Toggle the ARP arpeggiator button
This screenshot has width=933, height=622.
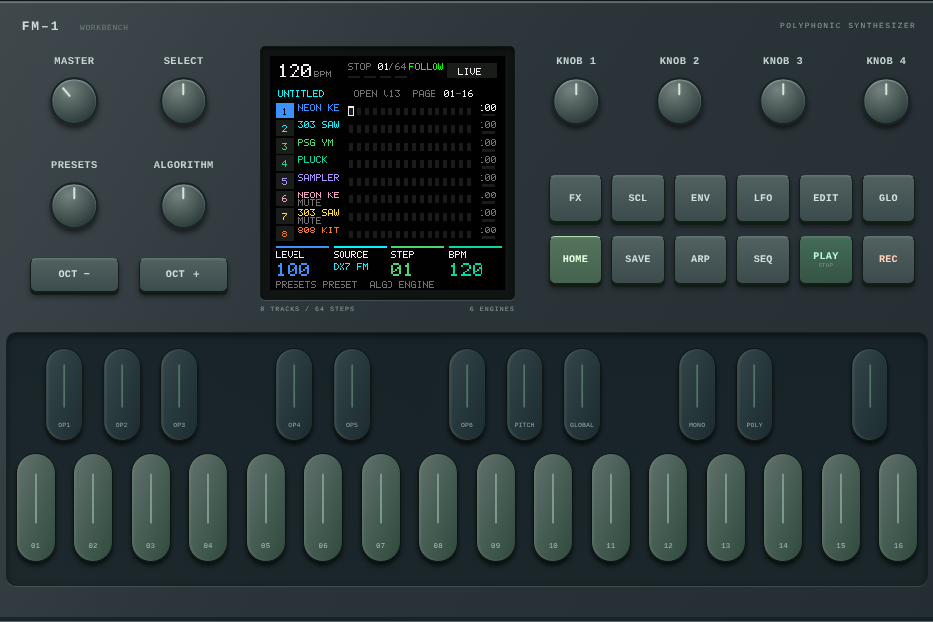click(x=700, y=260)
